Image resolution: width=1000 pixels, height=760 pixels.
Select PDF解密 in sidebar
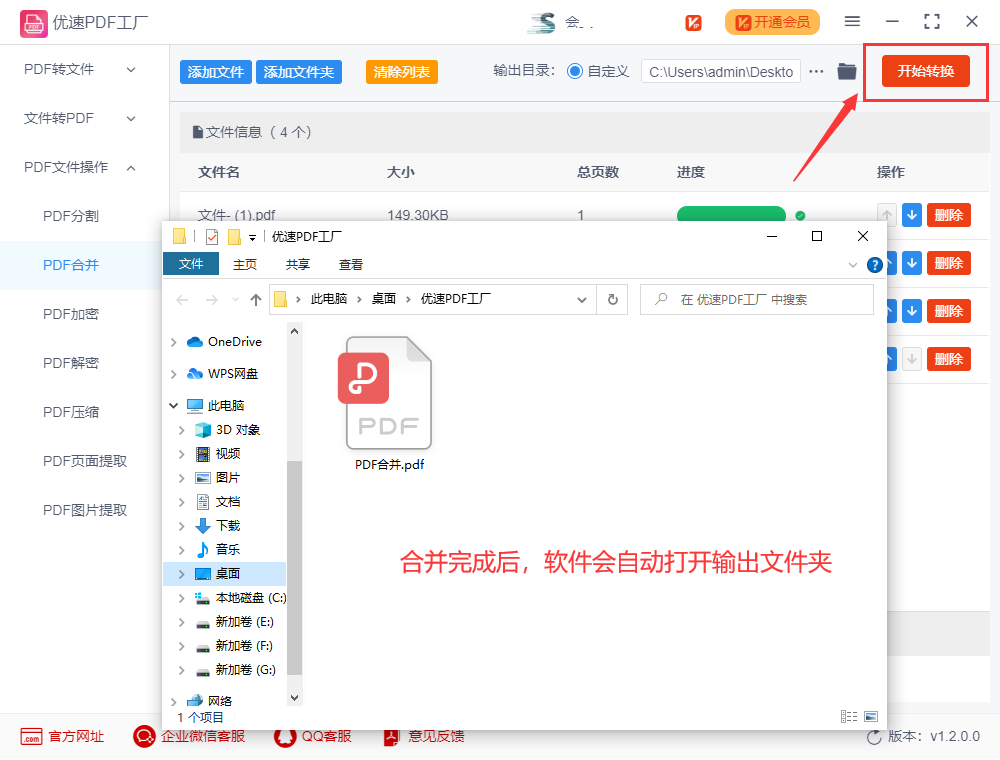click(x=71, y=363)
